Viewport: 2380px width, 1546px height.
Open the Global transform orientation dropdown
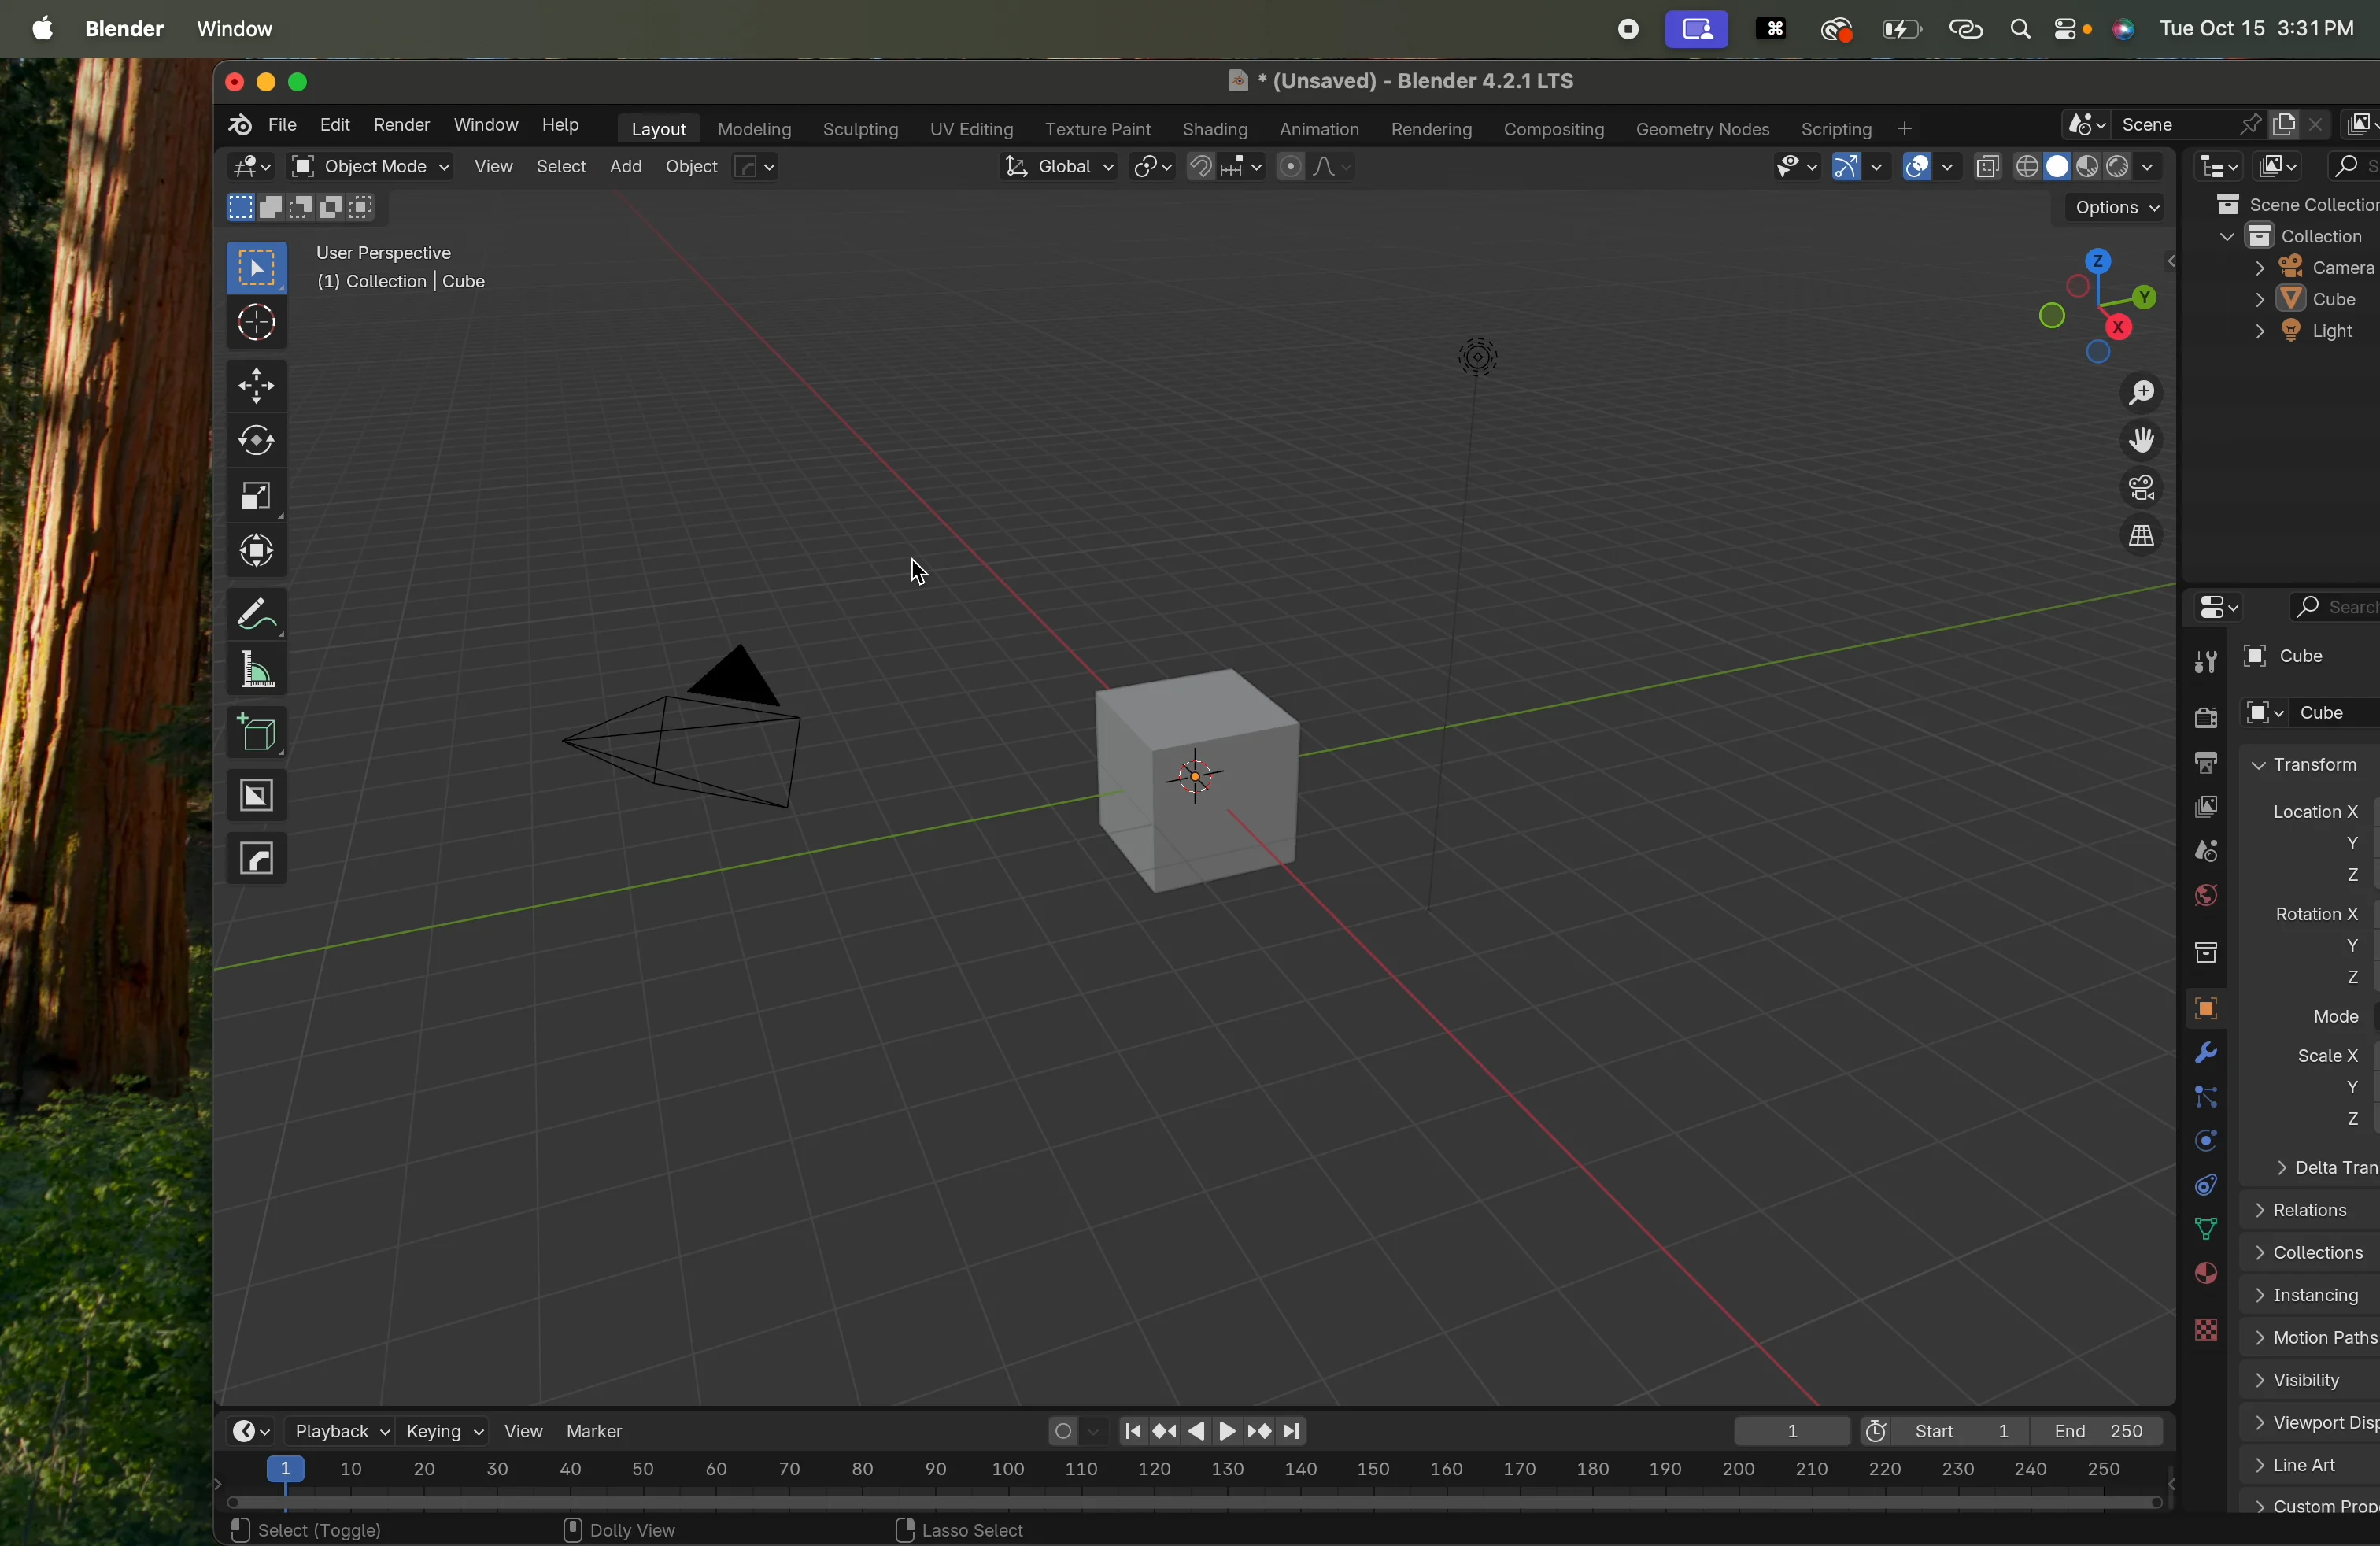[1060, 167]
